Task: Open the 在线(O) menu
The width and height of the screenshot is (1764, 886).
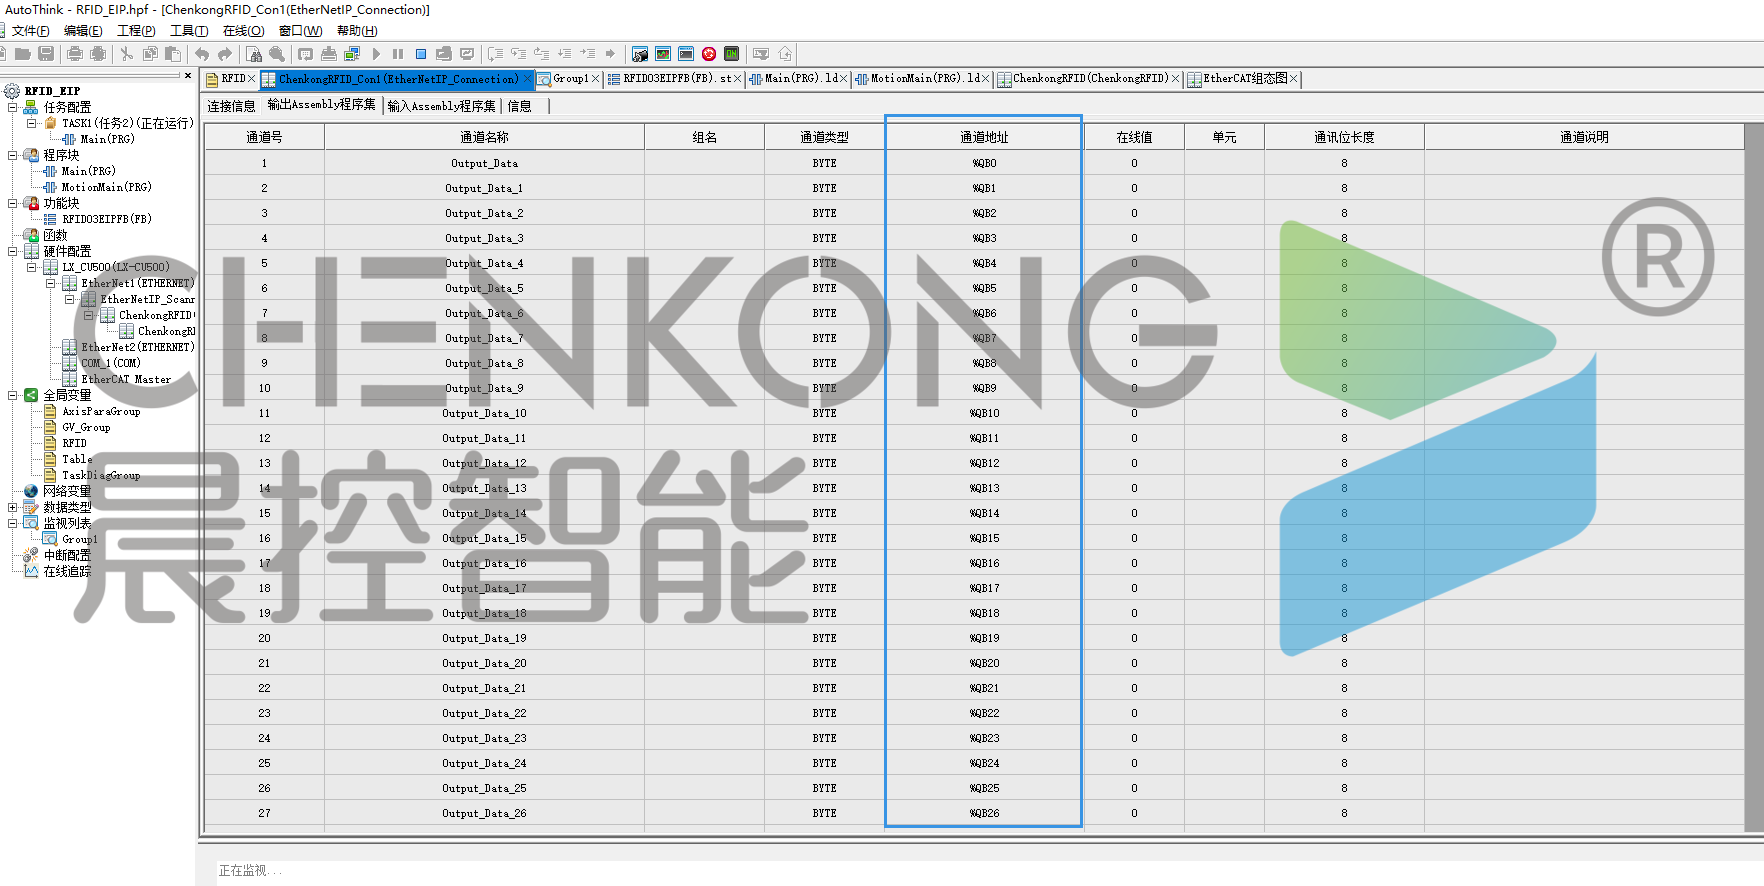Action: point(243,31)
